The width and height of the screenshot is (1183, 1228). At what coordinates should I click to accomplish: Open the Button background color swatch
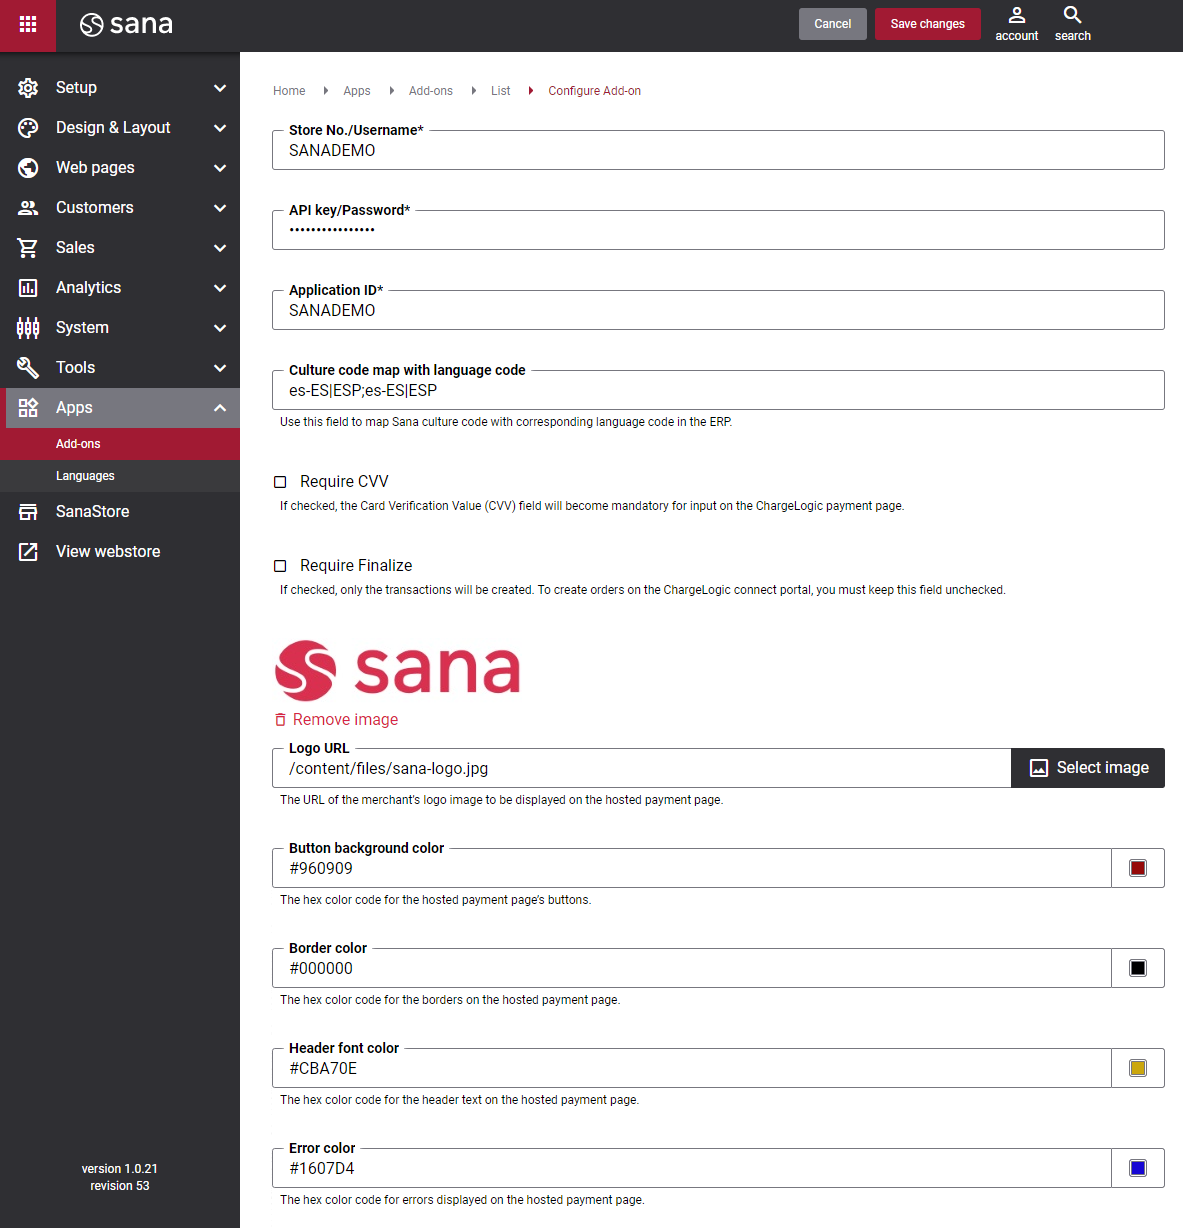[1138, 868]
